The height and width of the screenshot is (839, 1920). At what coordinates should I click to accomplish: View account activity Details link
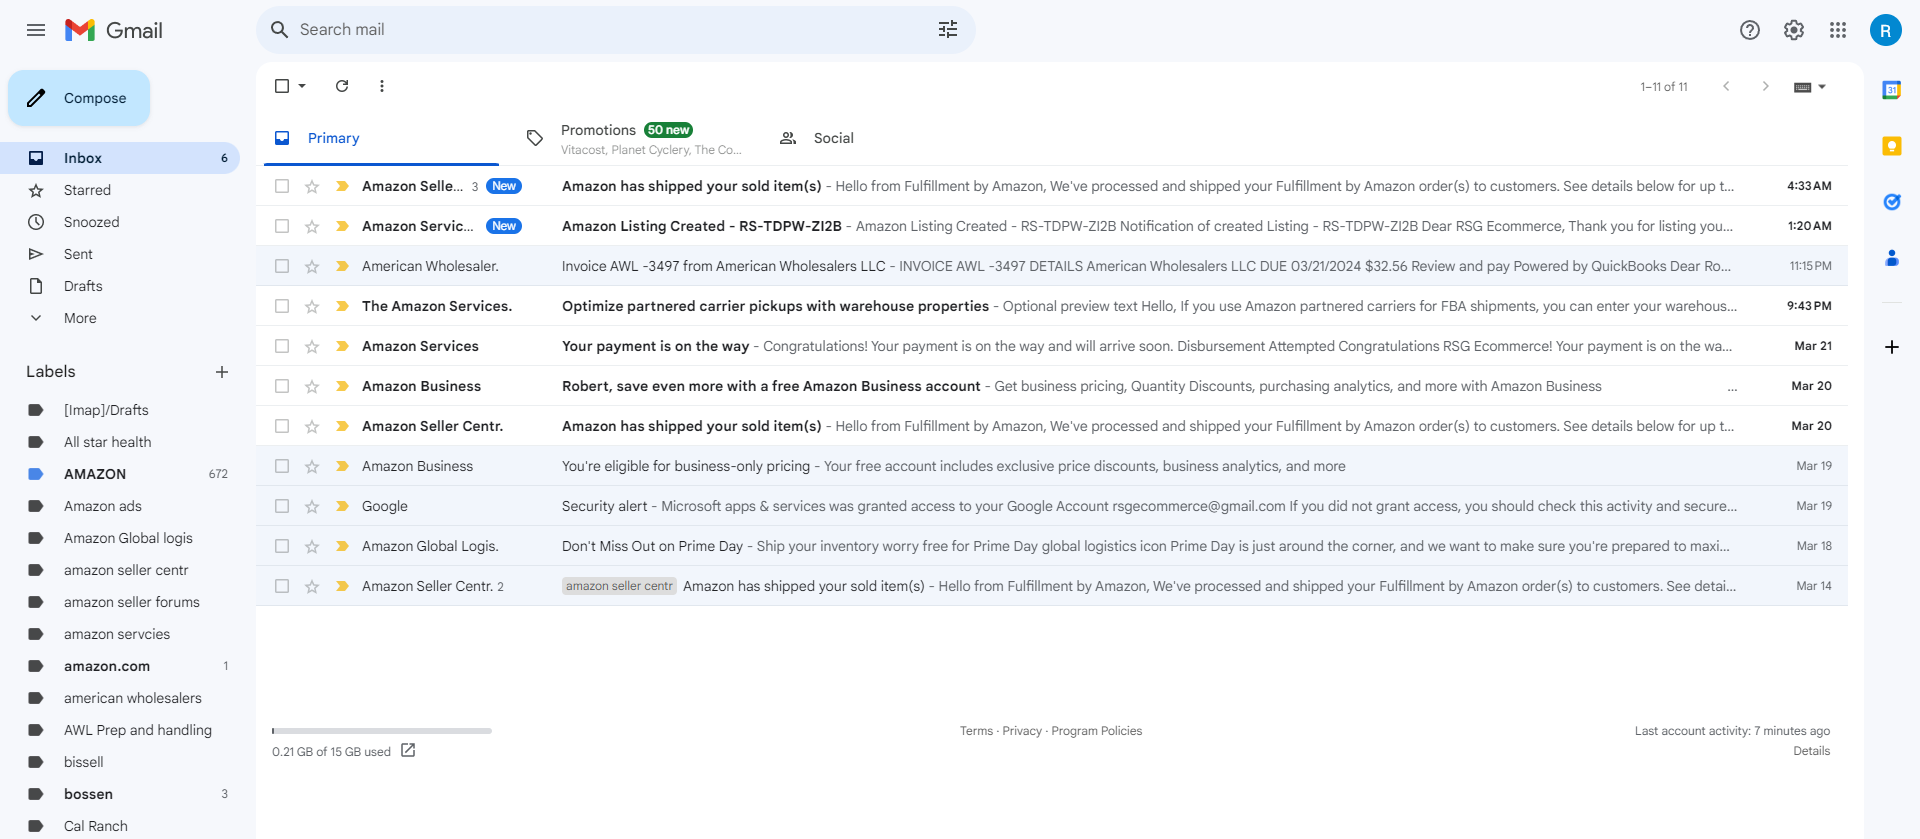click(x=1811, y=751)
